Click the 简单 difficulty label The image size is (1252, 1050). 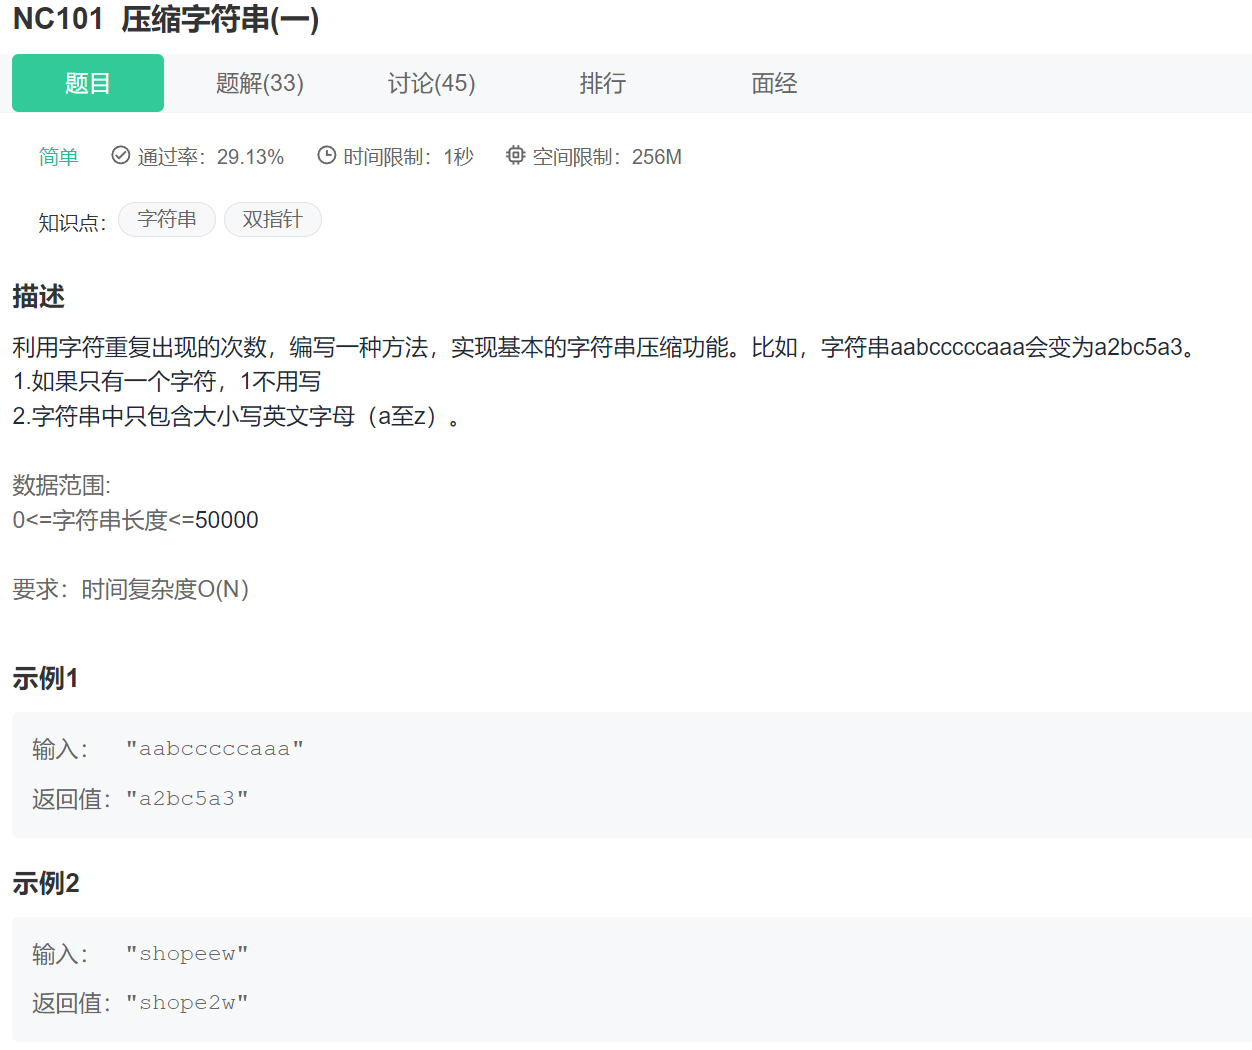(58, 157)
